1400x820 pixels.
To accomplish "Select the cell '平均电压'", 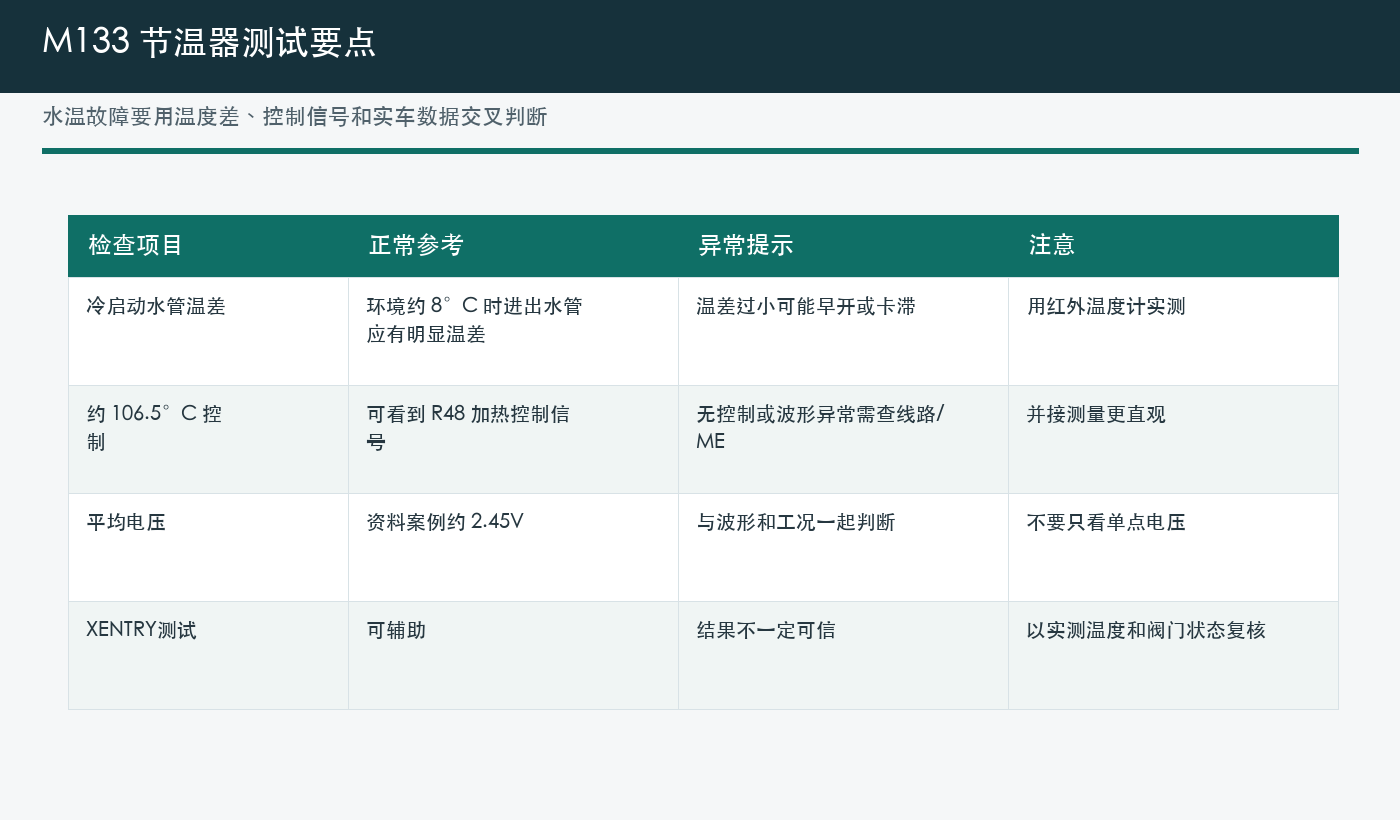I will click(x=208, y=548).
